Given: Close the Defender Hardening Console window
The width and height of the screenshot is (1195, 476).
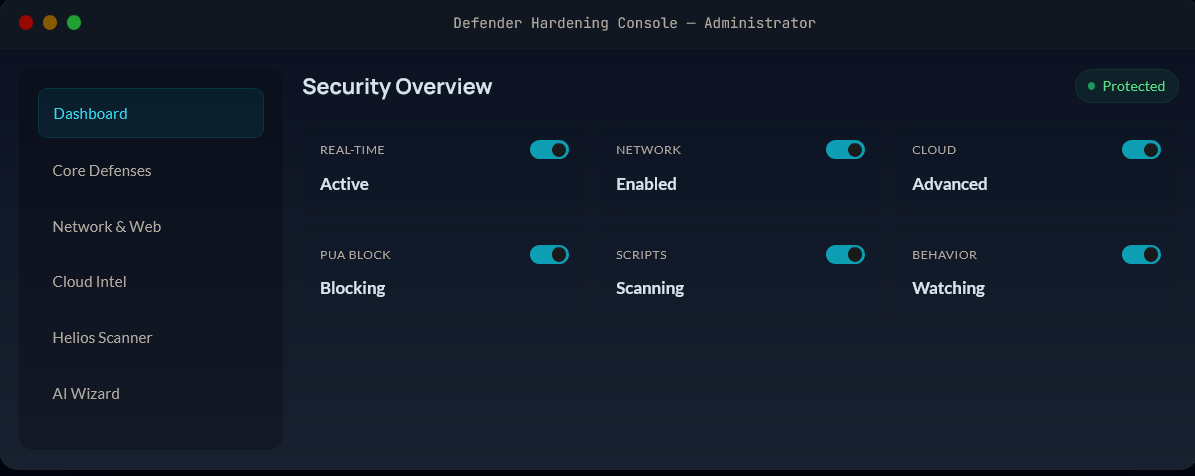Looking at the screenshot, I should (26, 22).
